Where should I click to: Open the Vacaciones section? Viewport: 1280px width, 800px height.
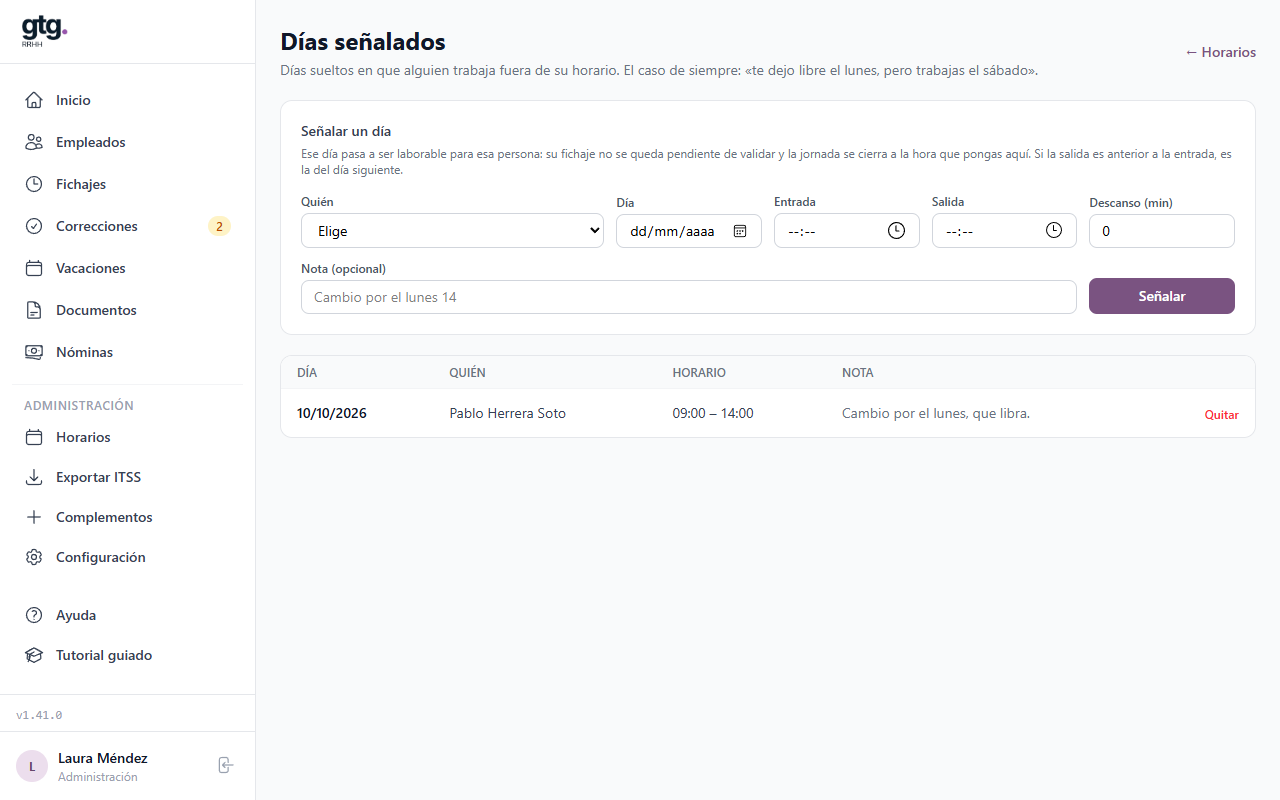(x=128, y=268)
